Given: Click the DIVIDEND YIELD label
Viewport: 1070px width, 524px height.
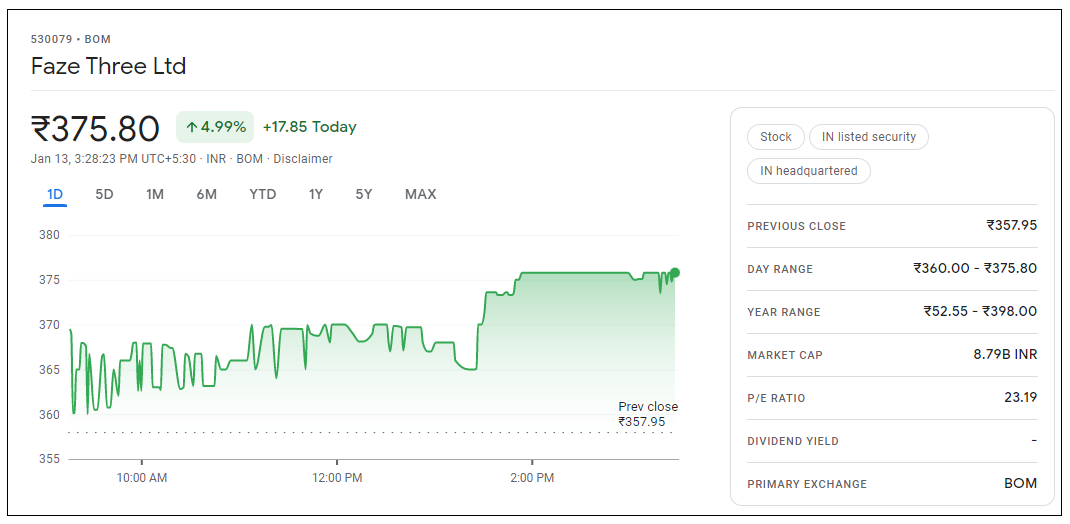Looking at the screenshot, I should click(x=793, y=441).
